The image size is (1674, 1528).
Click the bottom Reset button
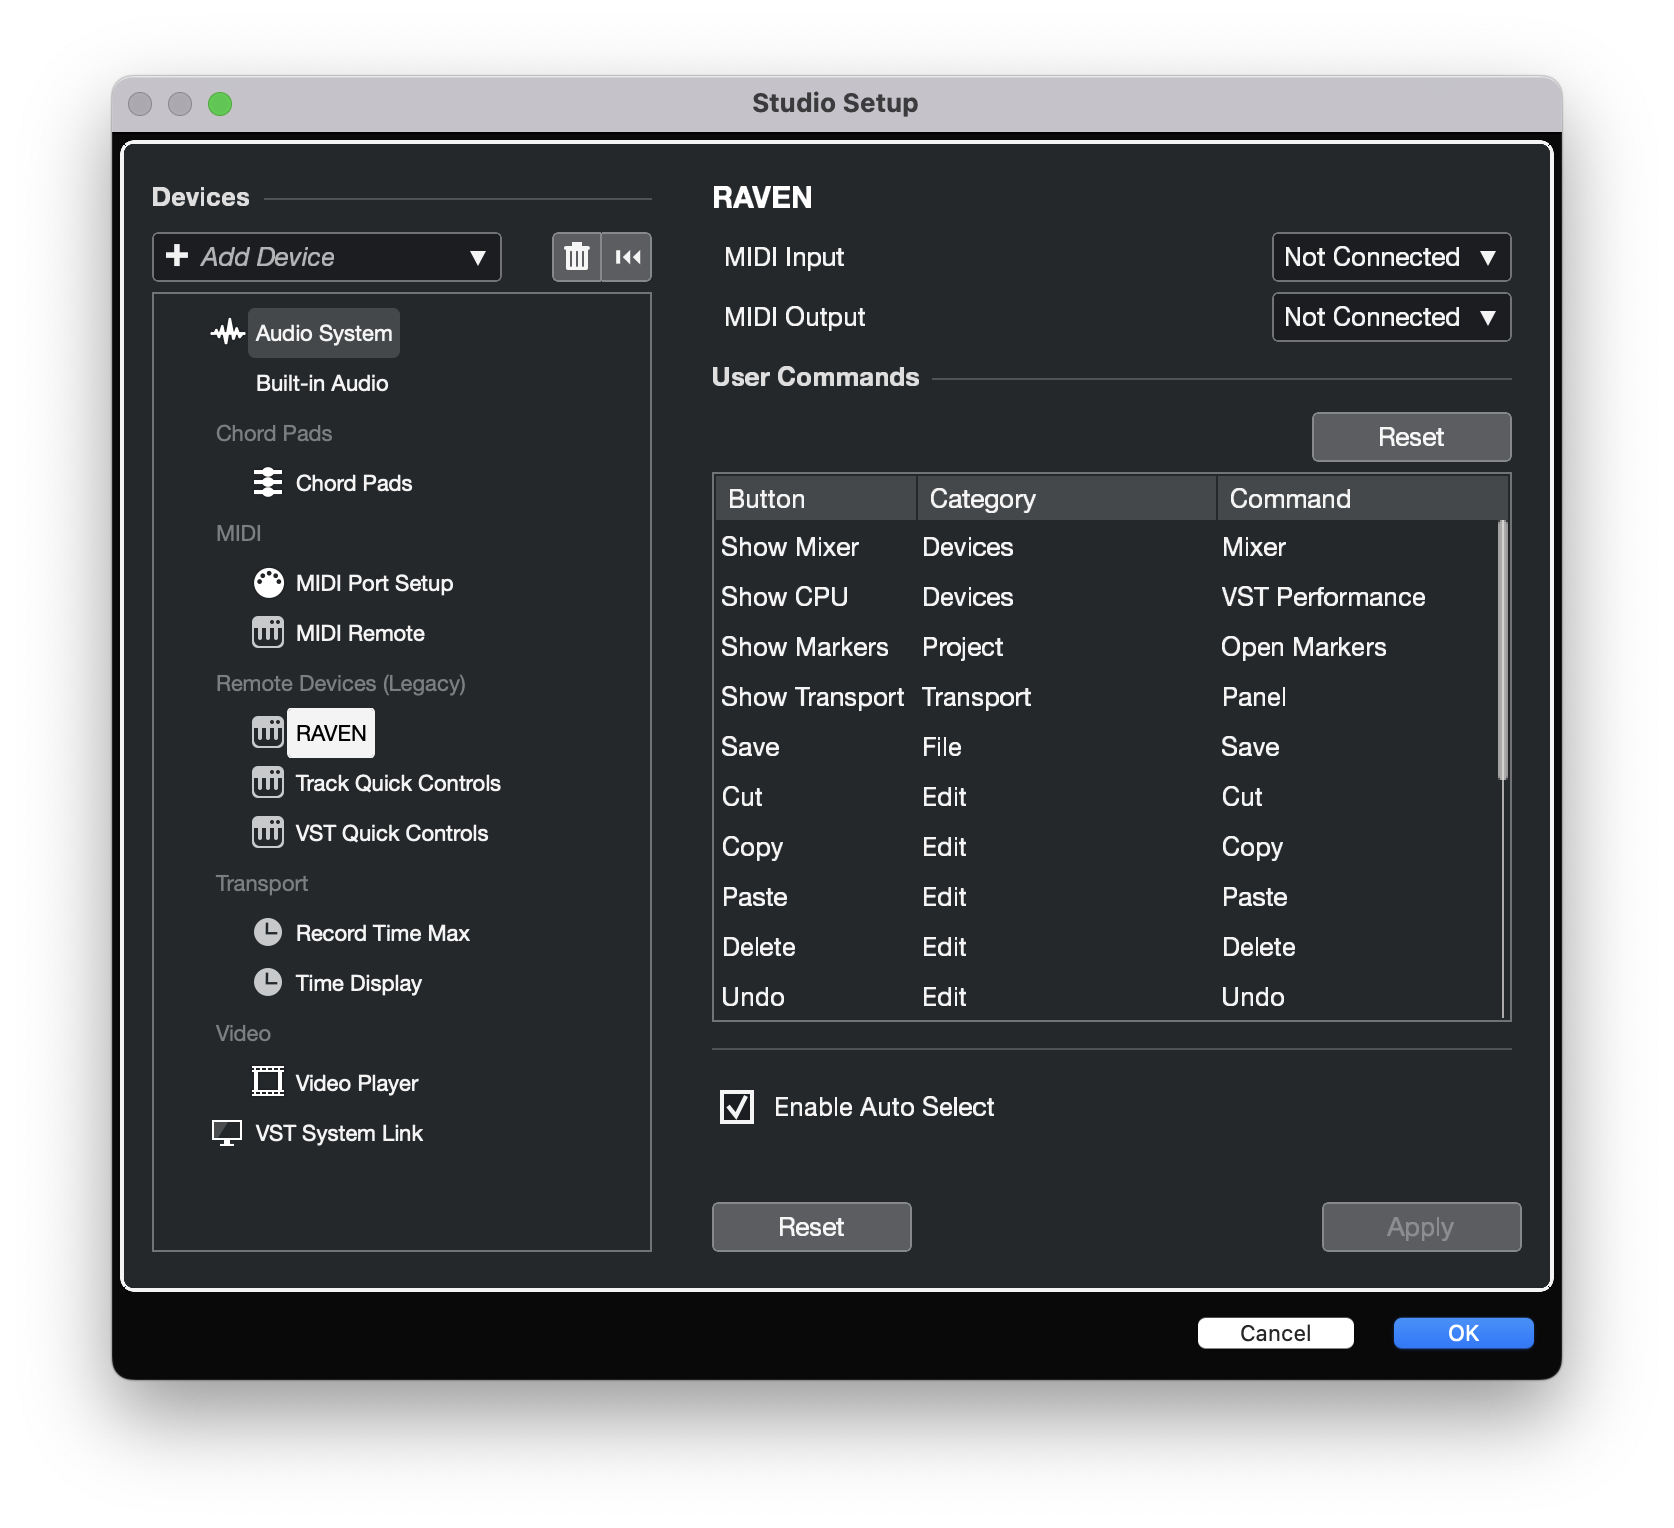click(x=811, y=1227)
